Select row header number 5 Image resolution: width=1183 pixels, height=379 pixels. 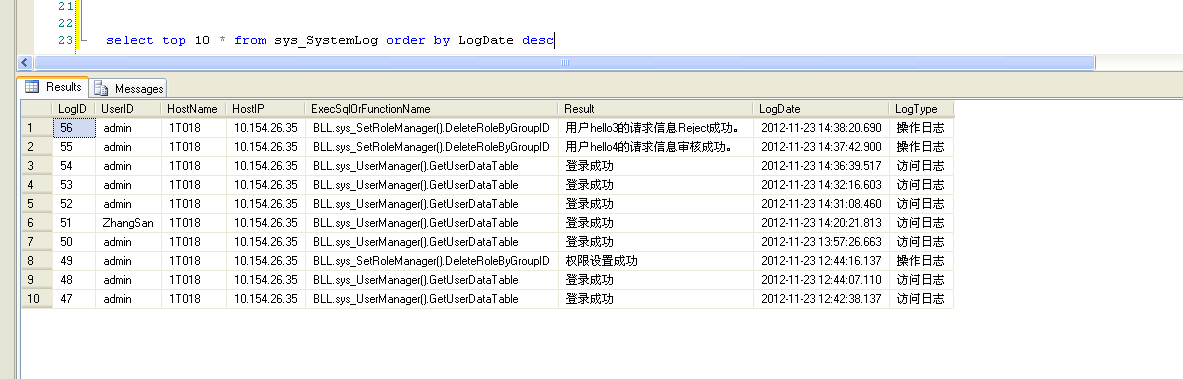point(36,203)
